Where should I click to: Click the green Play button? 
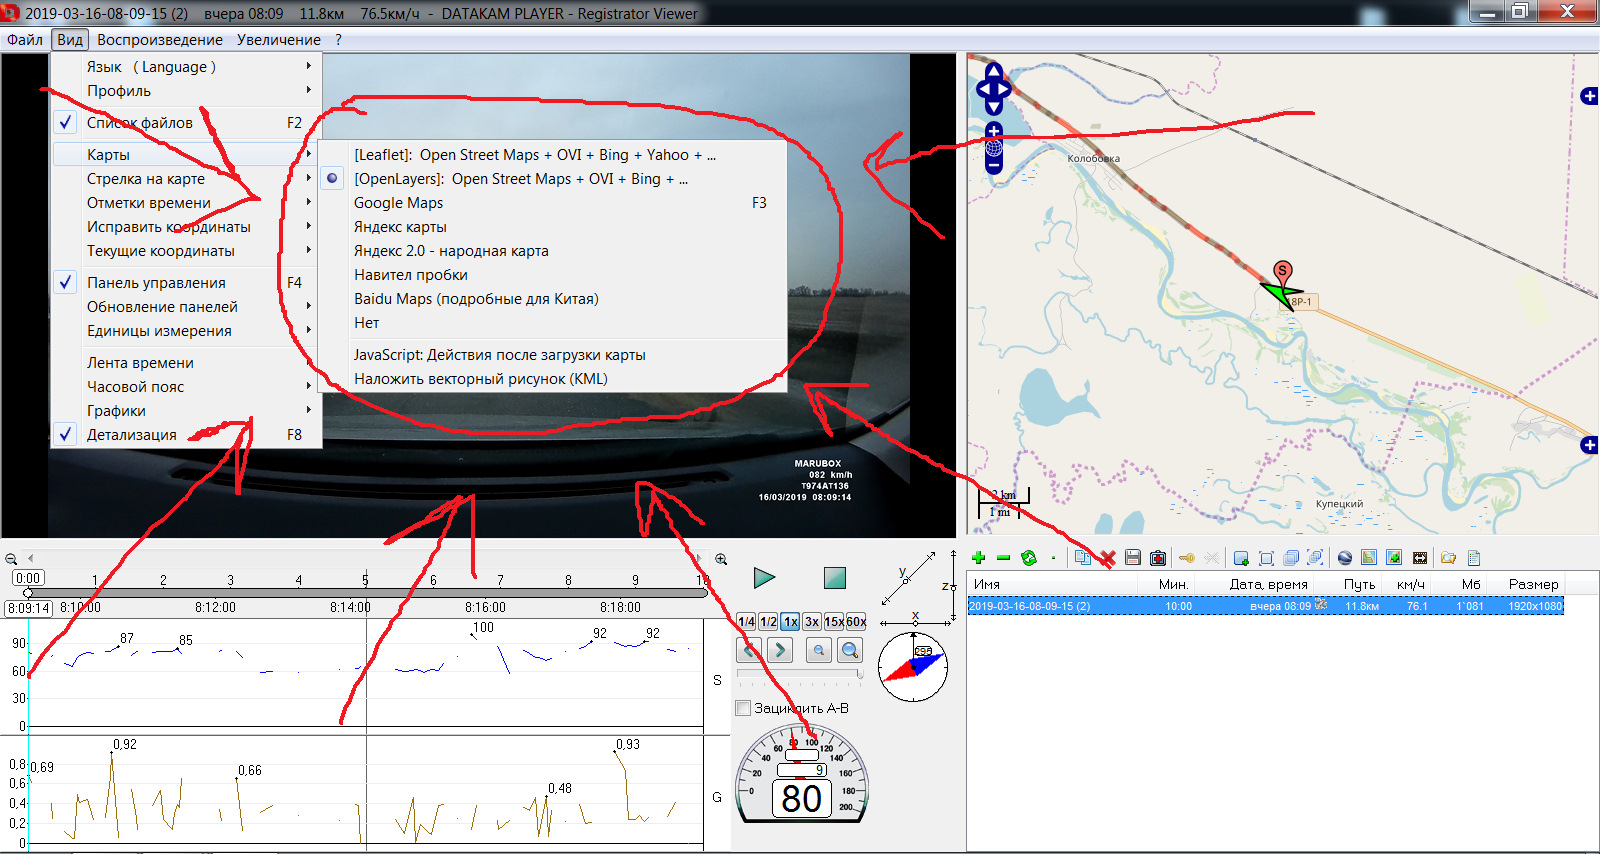[x=765, y=578]
